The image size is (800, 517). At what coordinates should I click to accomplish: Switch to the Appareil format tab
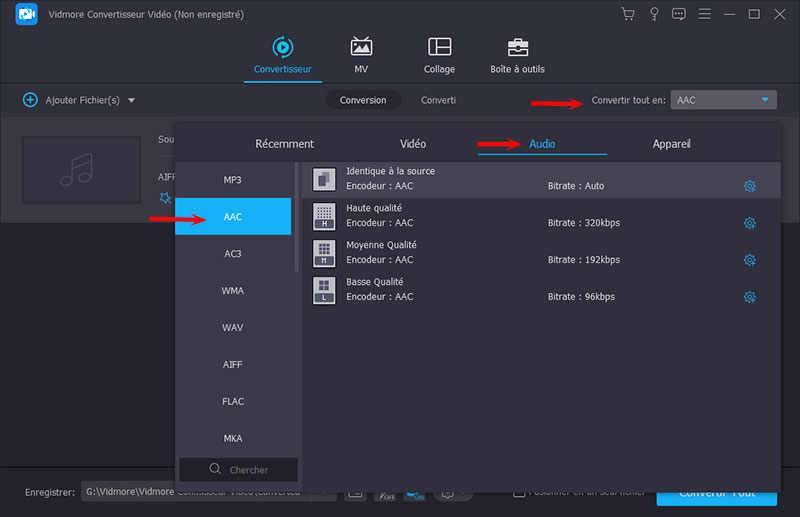[x=671, y=144]
